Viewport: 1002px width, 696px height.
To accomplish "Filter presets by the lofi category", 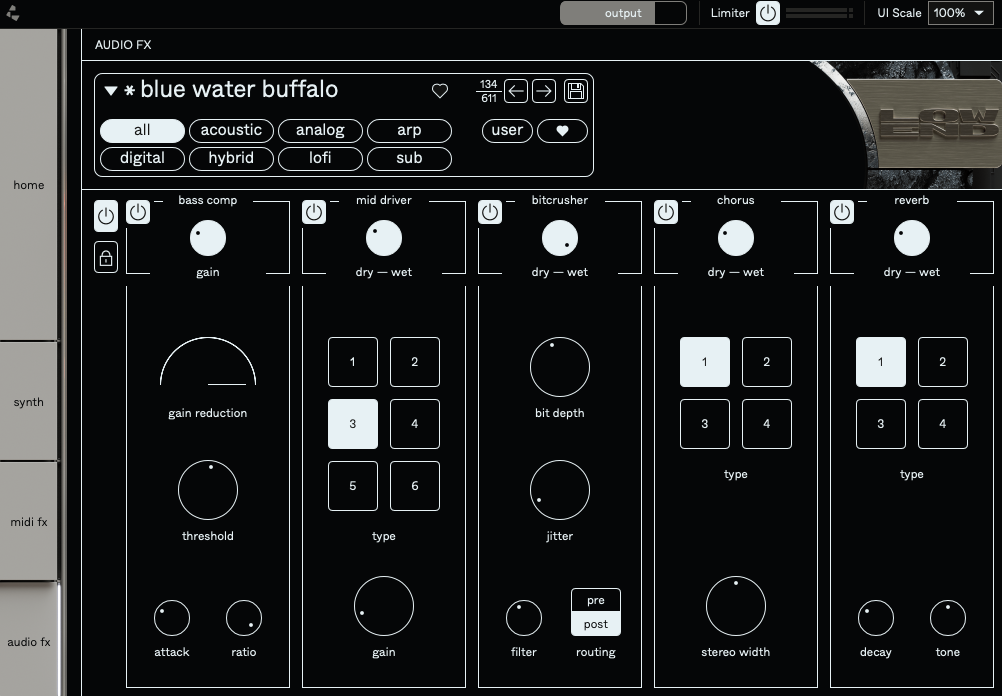I will tap(320, 158).
